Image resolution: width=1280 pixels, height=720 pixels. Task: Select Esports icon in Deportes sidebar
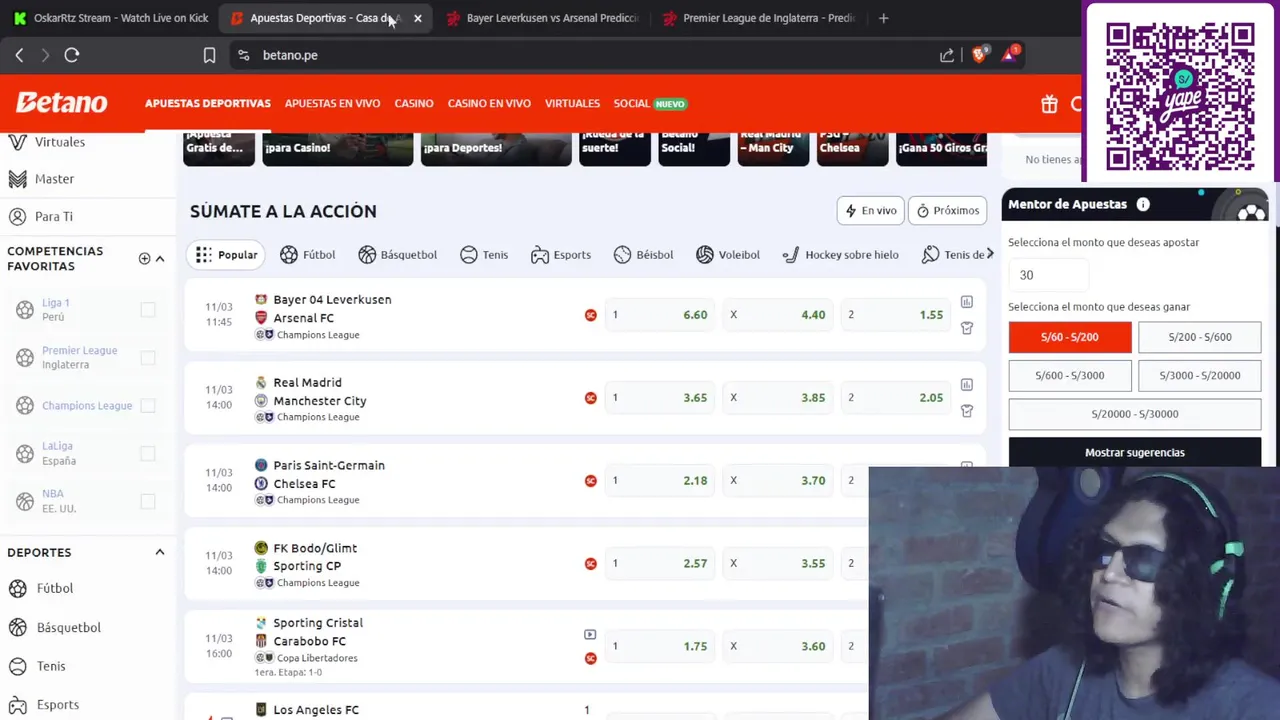17,705
